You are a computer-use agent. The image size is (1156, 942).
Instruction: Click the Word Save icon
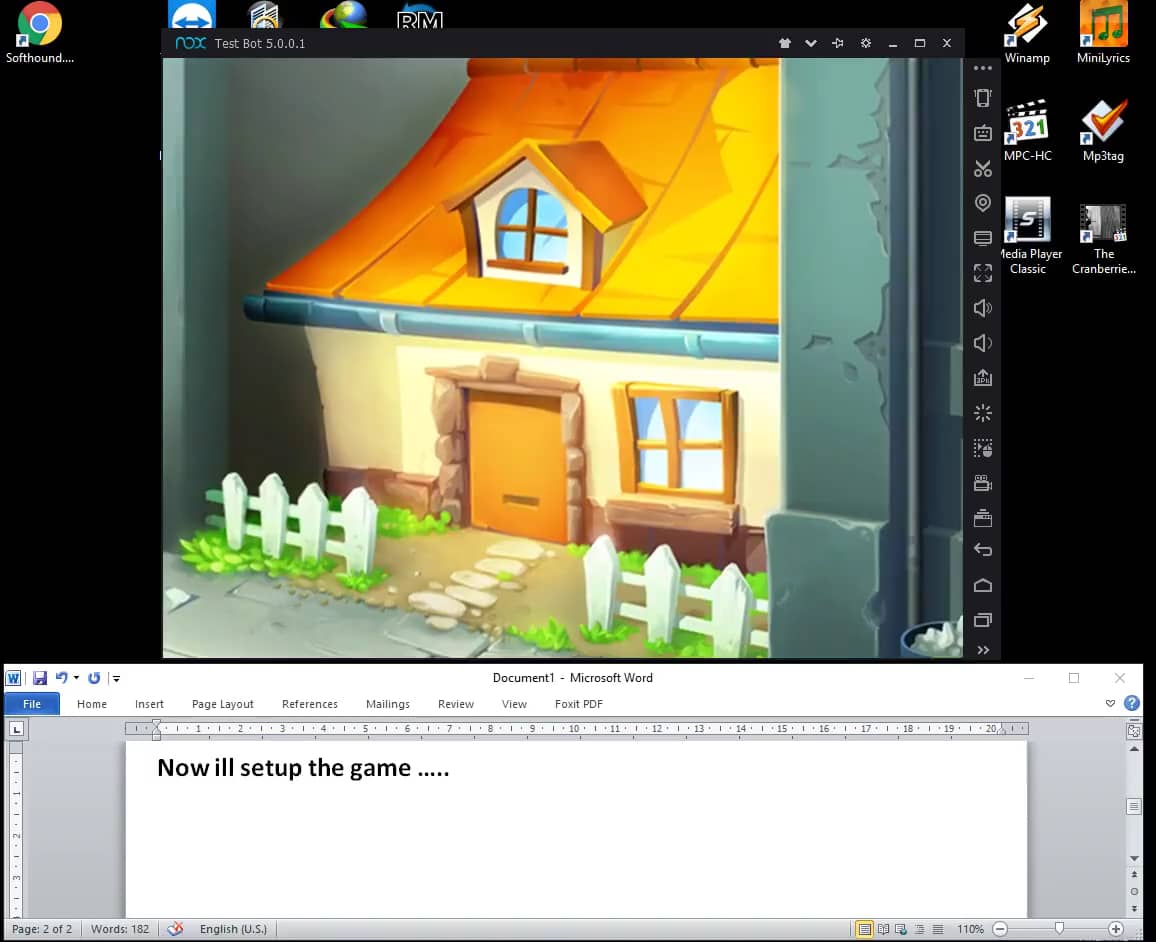(x=40, y=678)
